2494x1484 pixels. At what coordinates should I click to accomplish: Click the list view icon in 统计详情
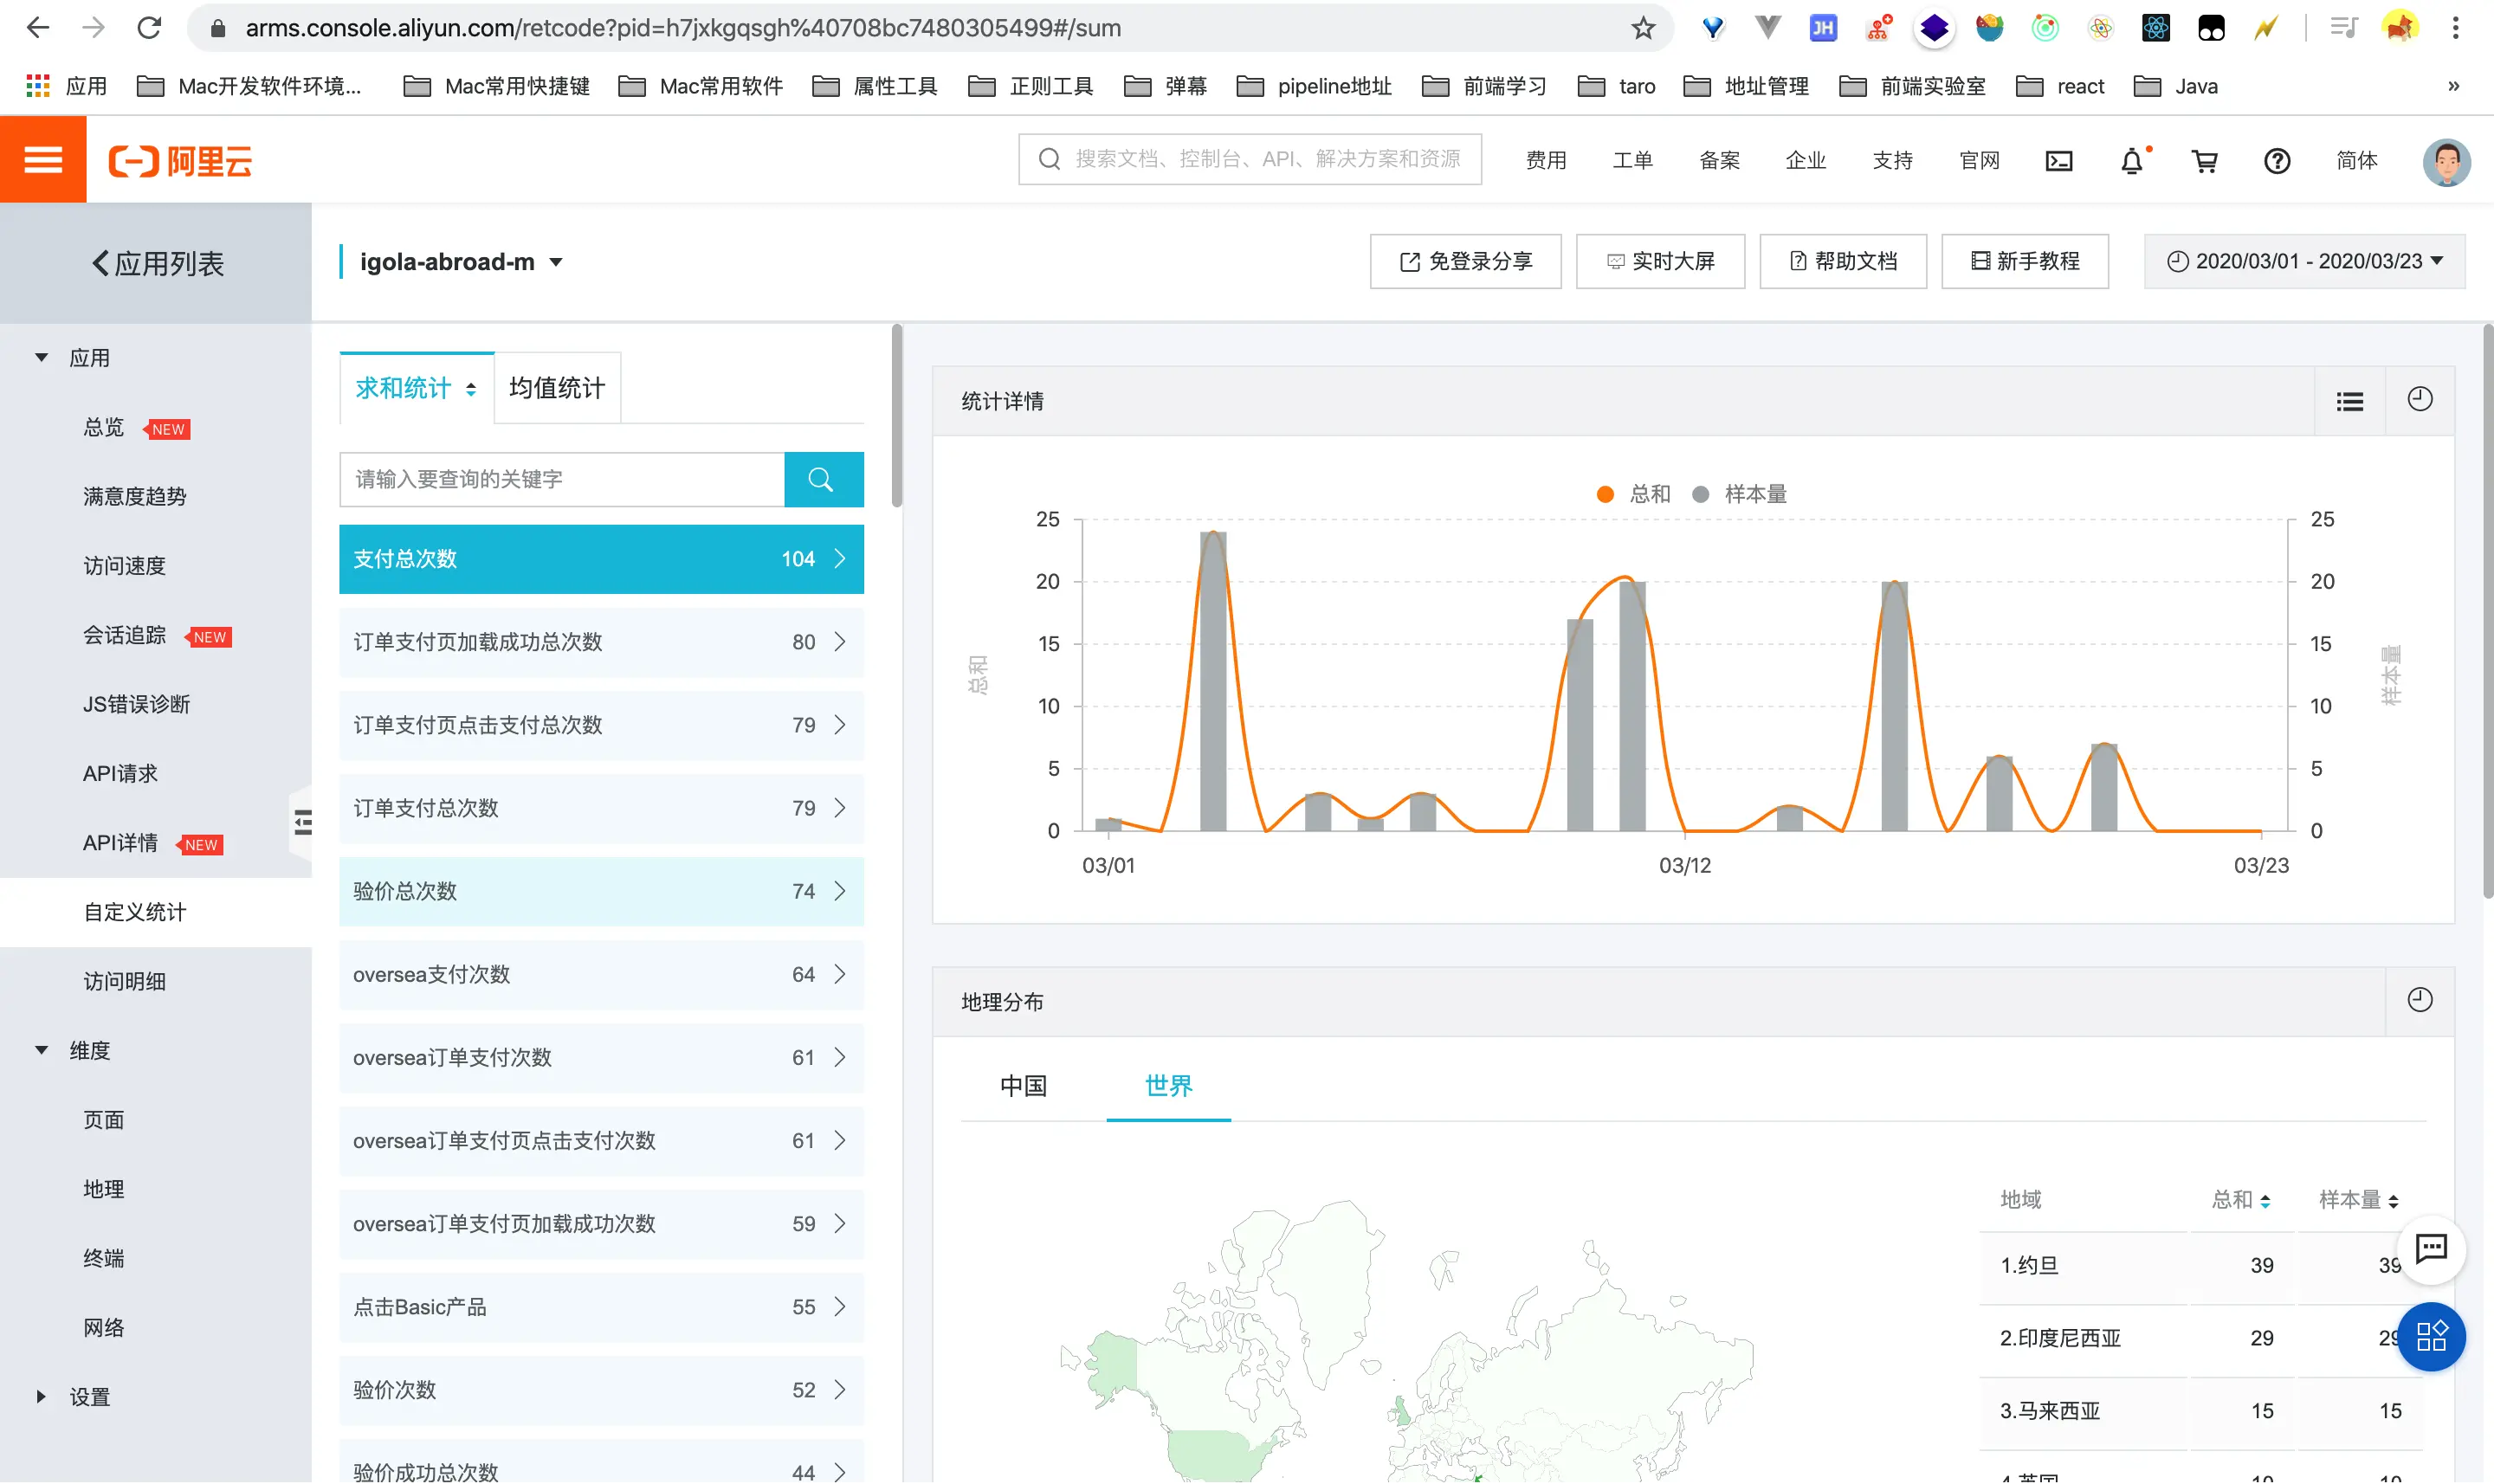pos(2349,401)
